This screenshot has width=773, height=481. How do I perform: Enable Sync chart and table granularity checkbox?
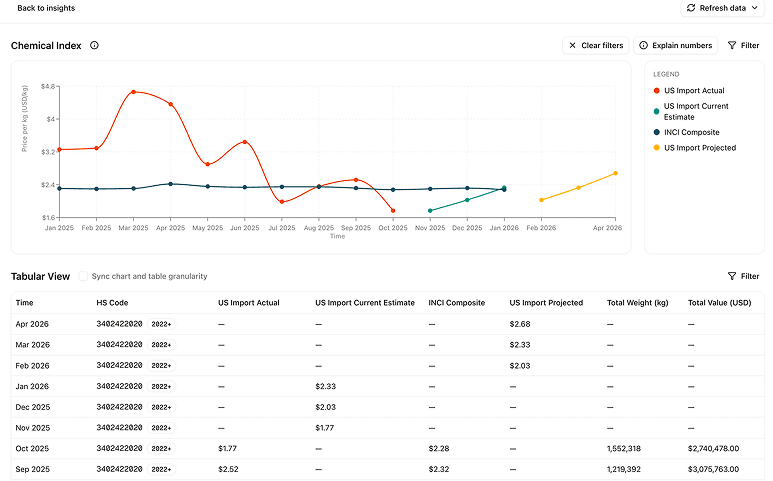click(84, 276)
